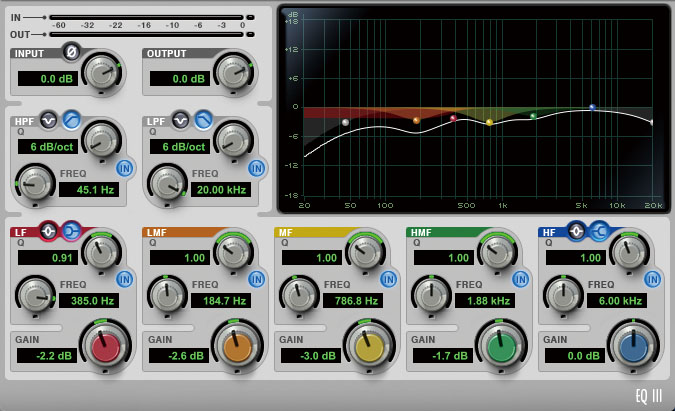
Task: Select the HPF notch filter type icon
Action: (49, 120)
